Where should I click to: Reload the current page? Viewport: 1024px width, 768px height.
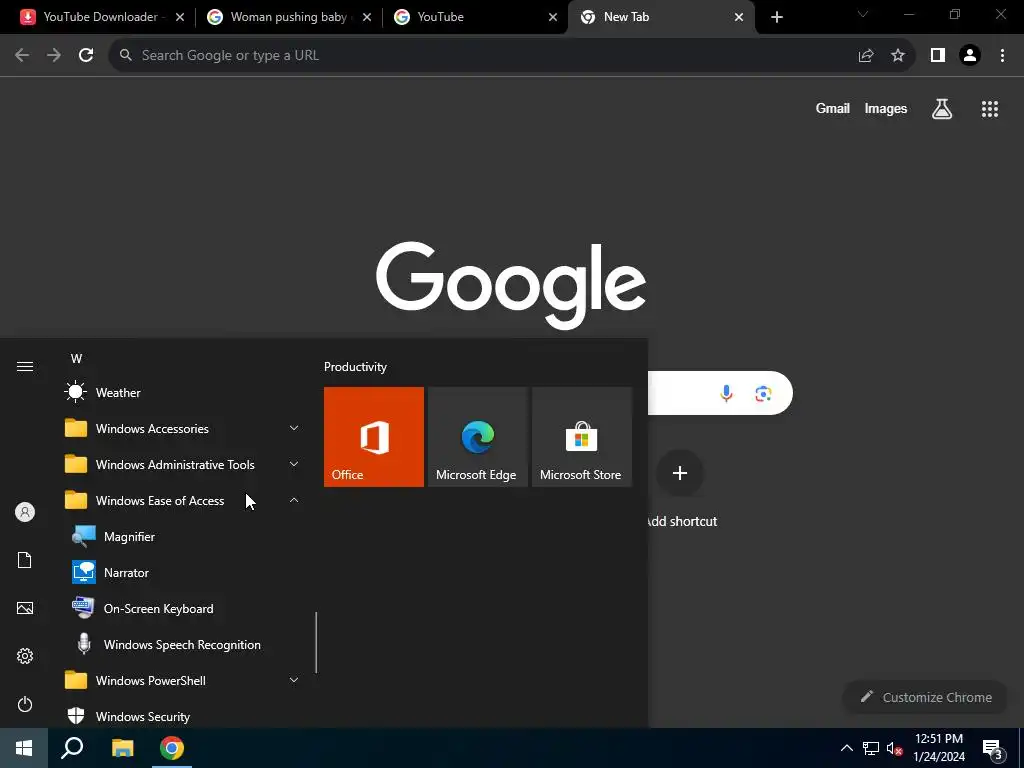pyautogui.click(x=86, y=56)
